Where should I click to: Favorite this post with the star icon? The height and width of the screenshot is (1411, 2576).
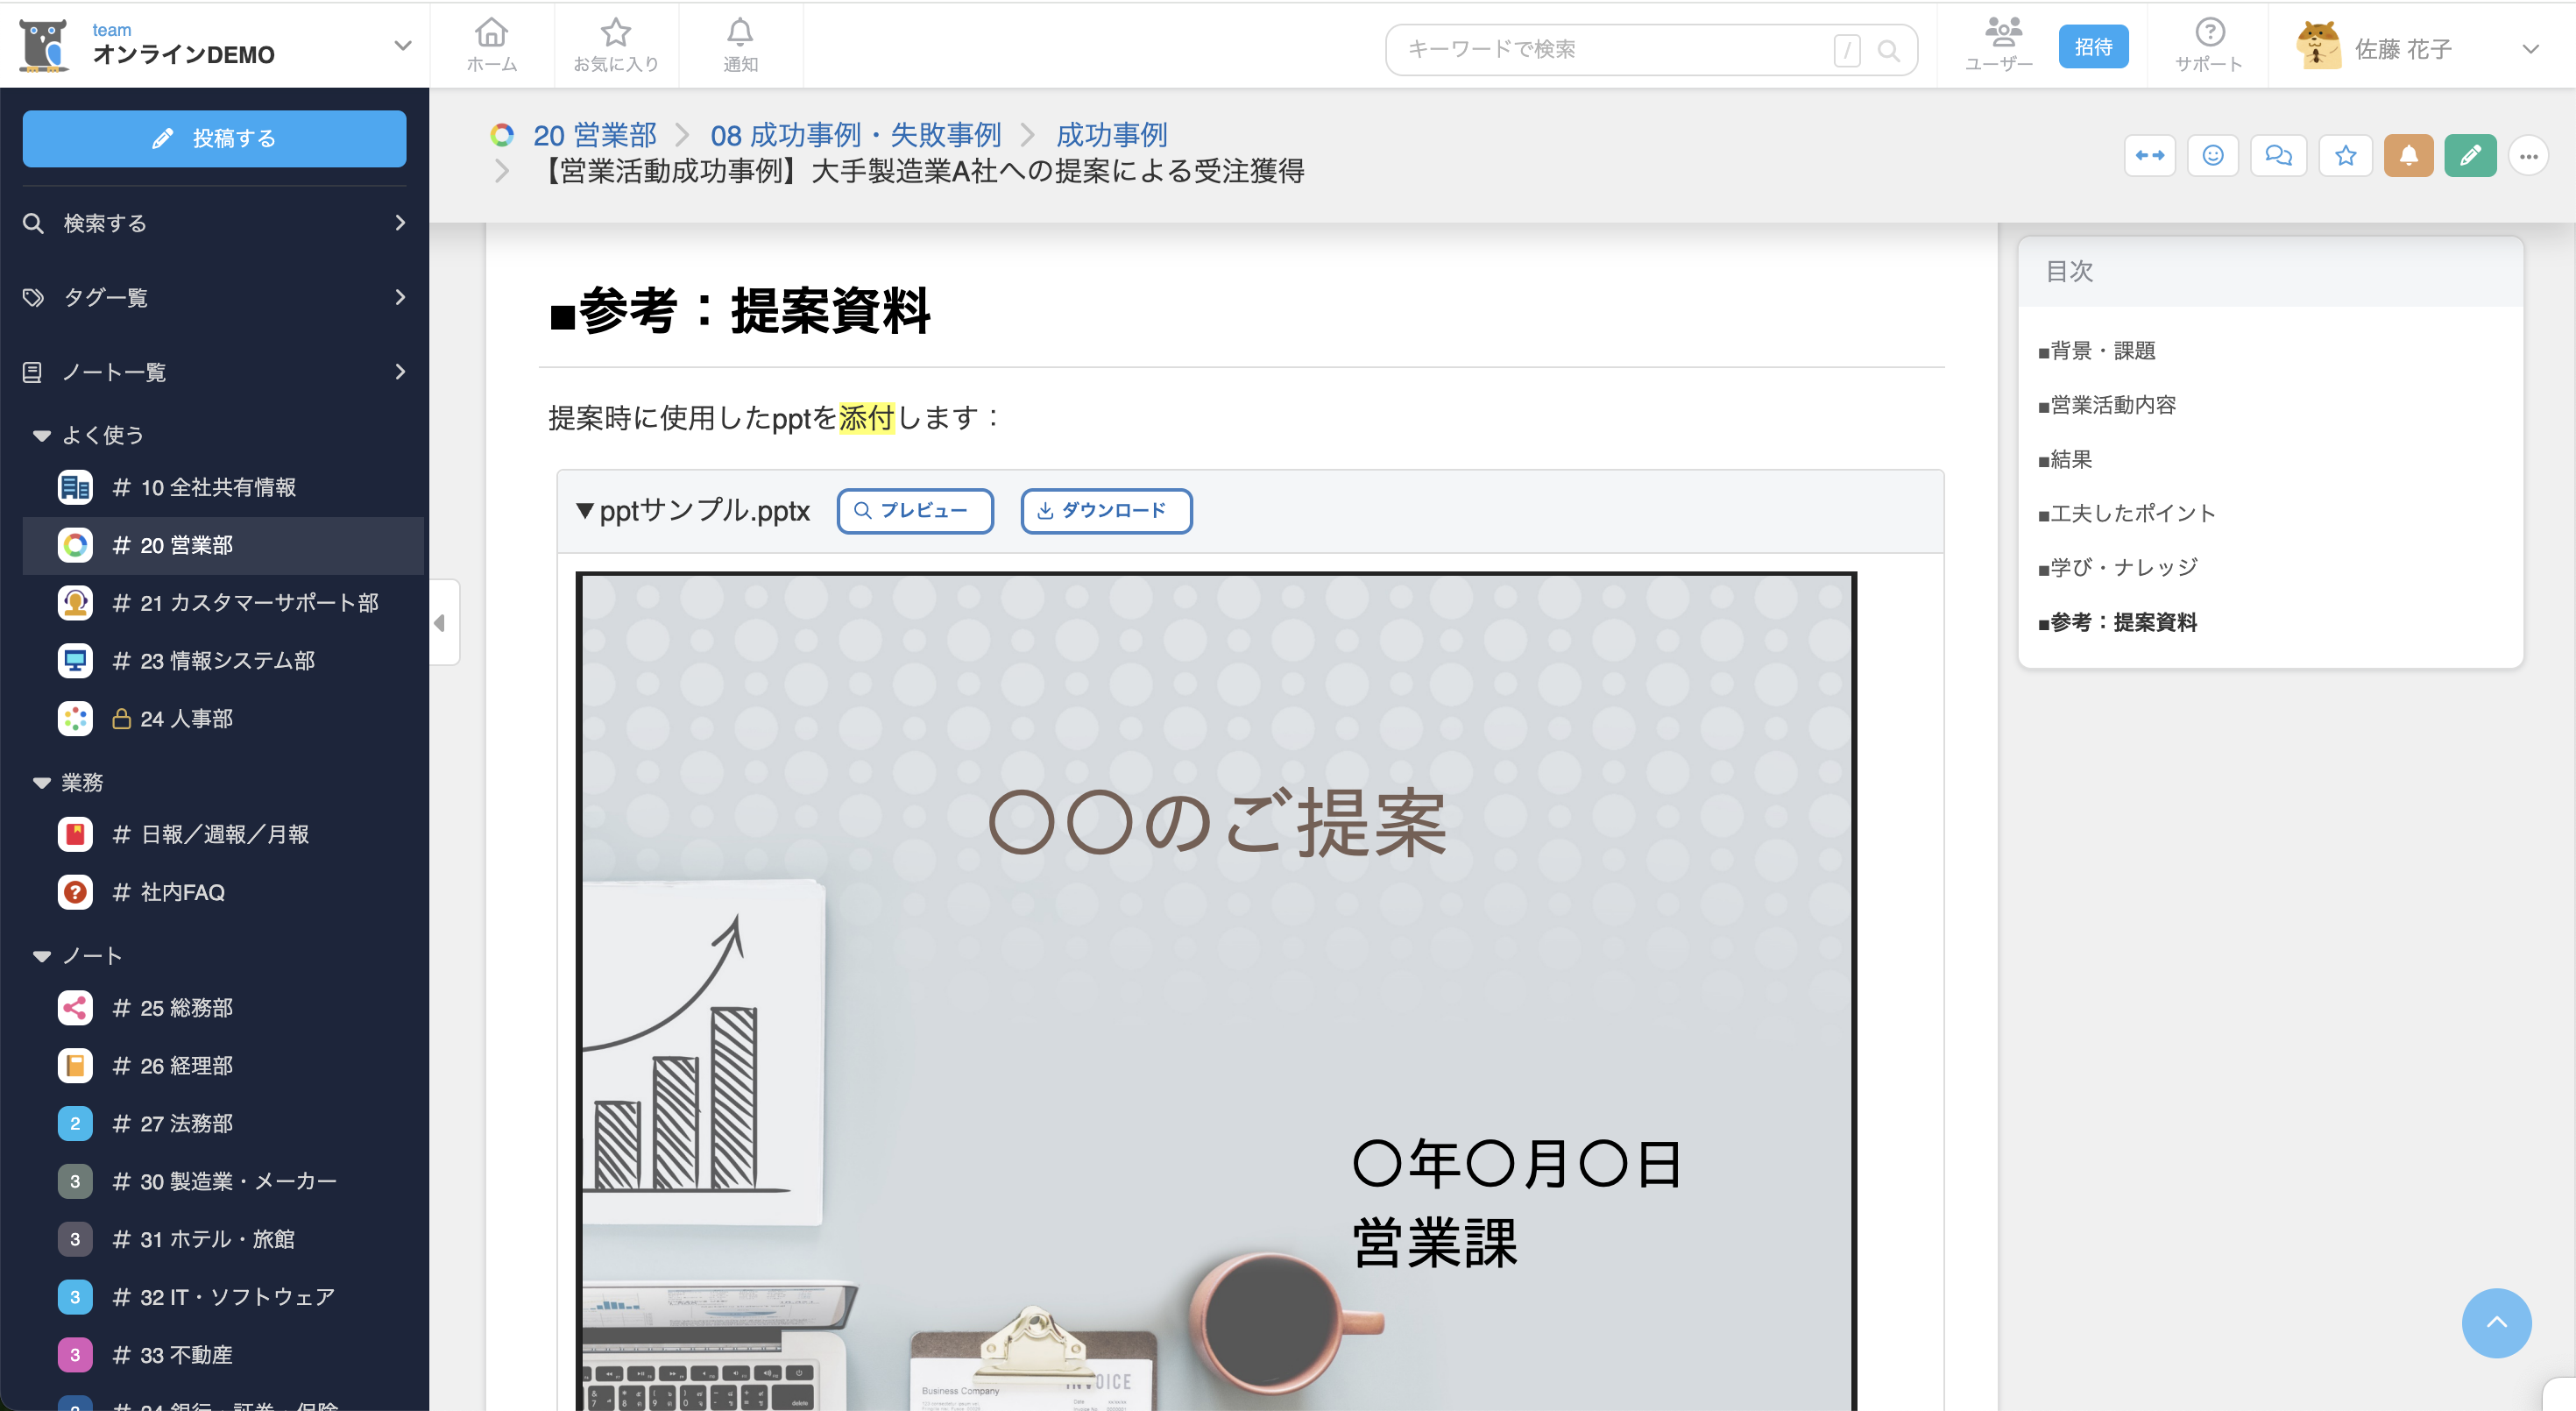pyautogui.click(x=2345, y=155)
